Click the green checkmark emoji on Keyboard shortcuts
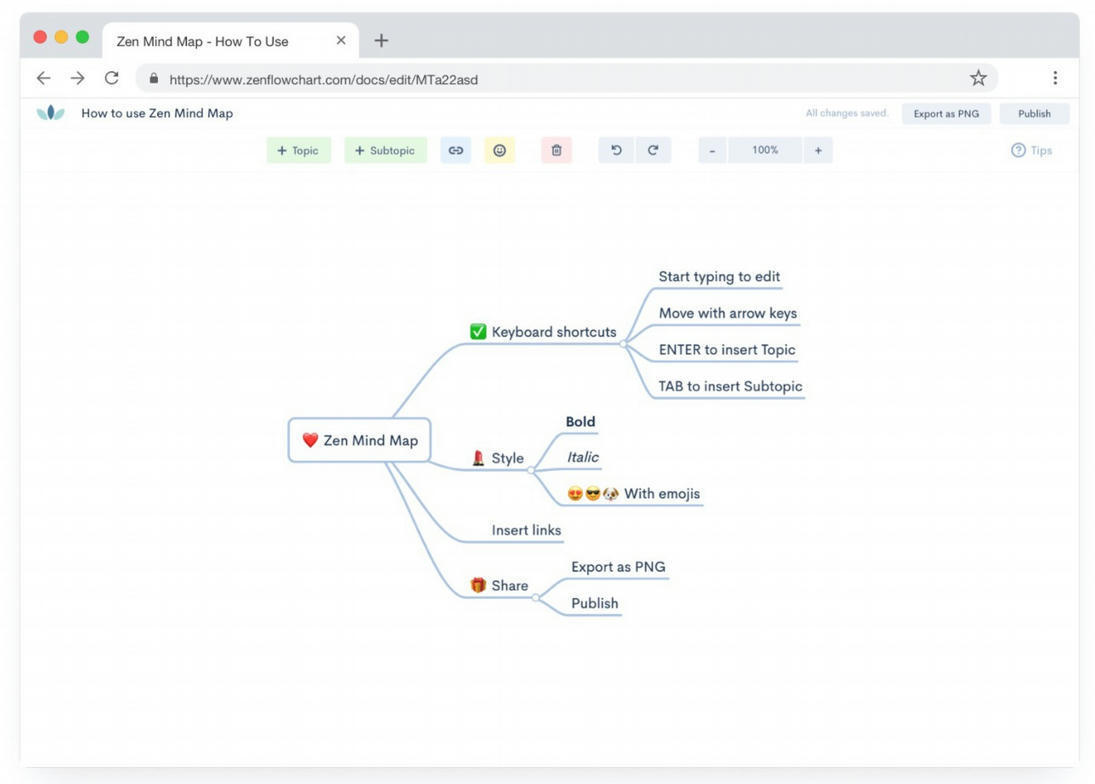The image size is (1095, 784). pos(478,331)
